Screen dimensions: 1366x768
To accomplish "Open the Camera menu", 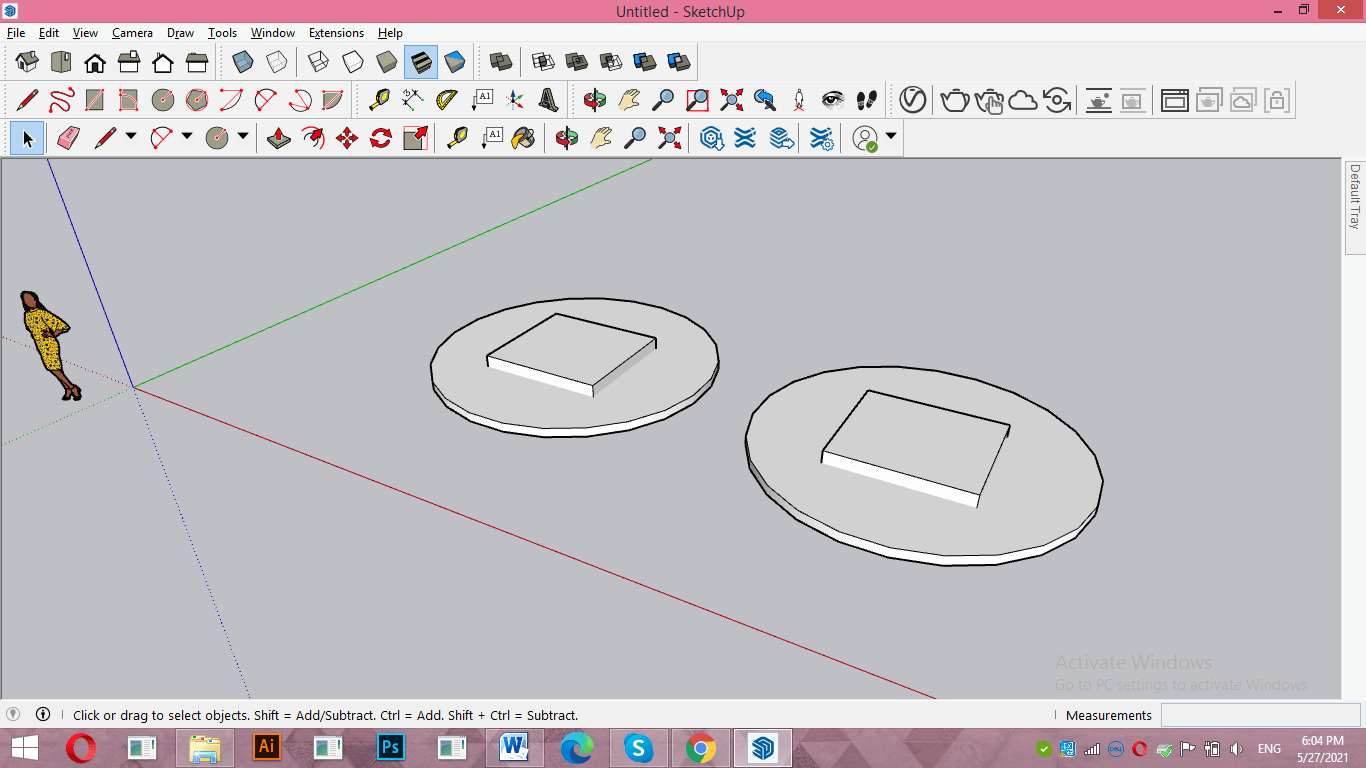I will pos(132,33).
